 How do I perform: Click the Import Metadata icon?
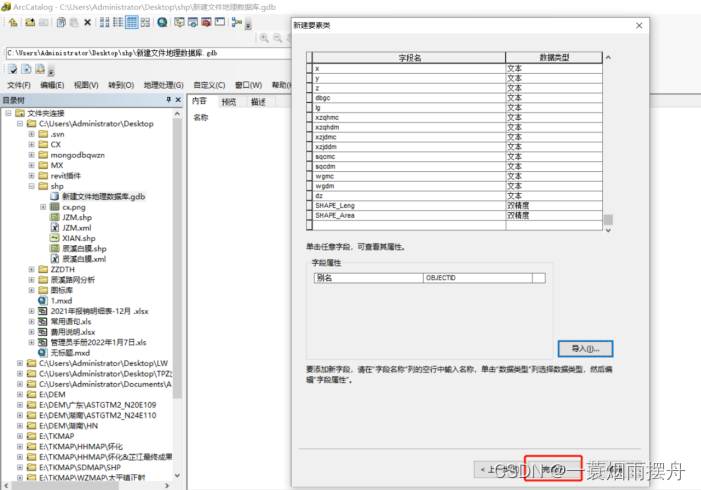[40, 69]
